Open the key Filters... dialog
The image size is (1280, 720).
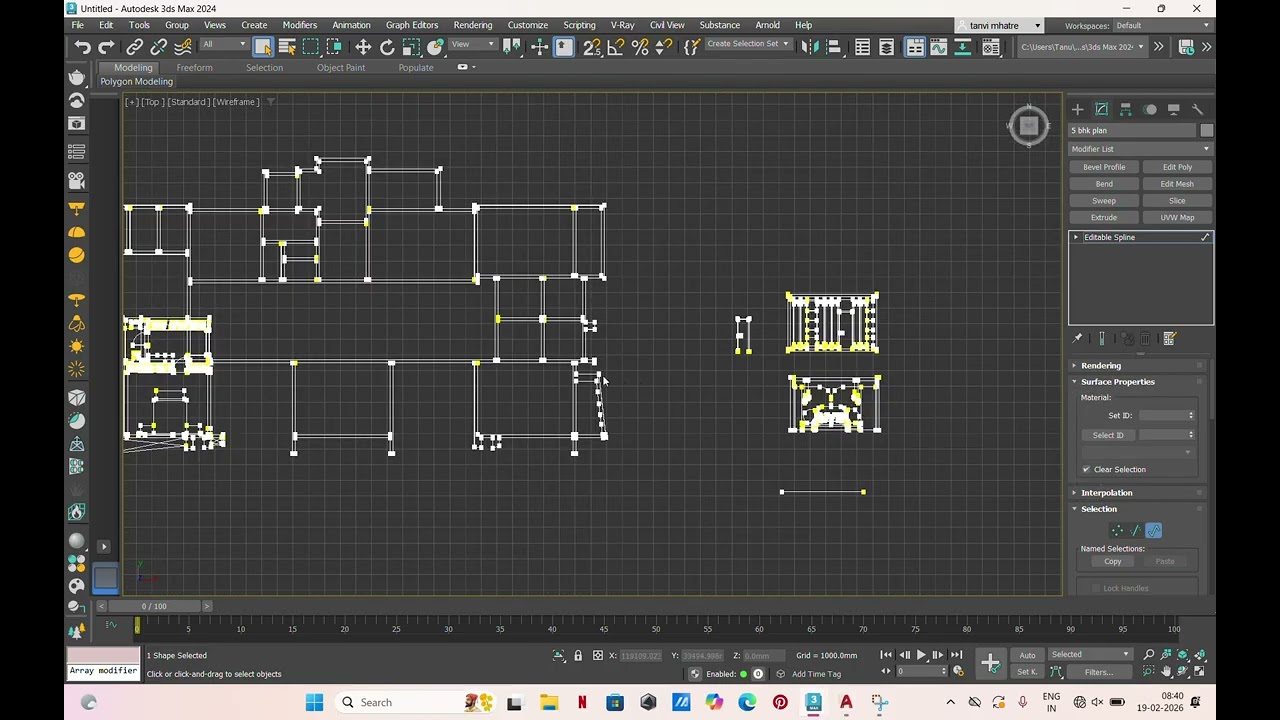point(1098,672)
